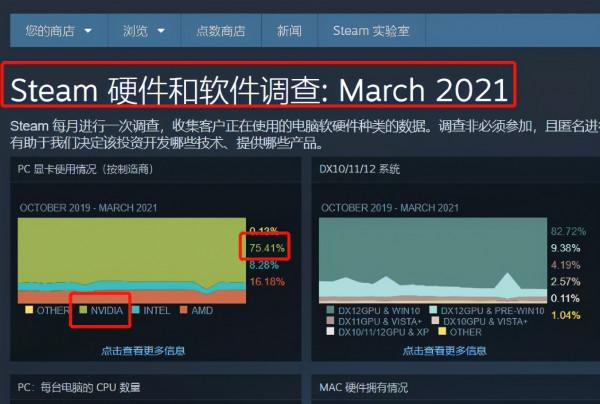The height and width of the screenshot is (404, 600).
Task: Click the 16.18% AMD value
Action: coord(267,282)
